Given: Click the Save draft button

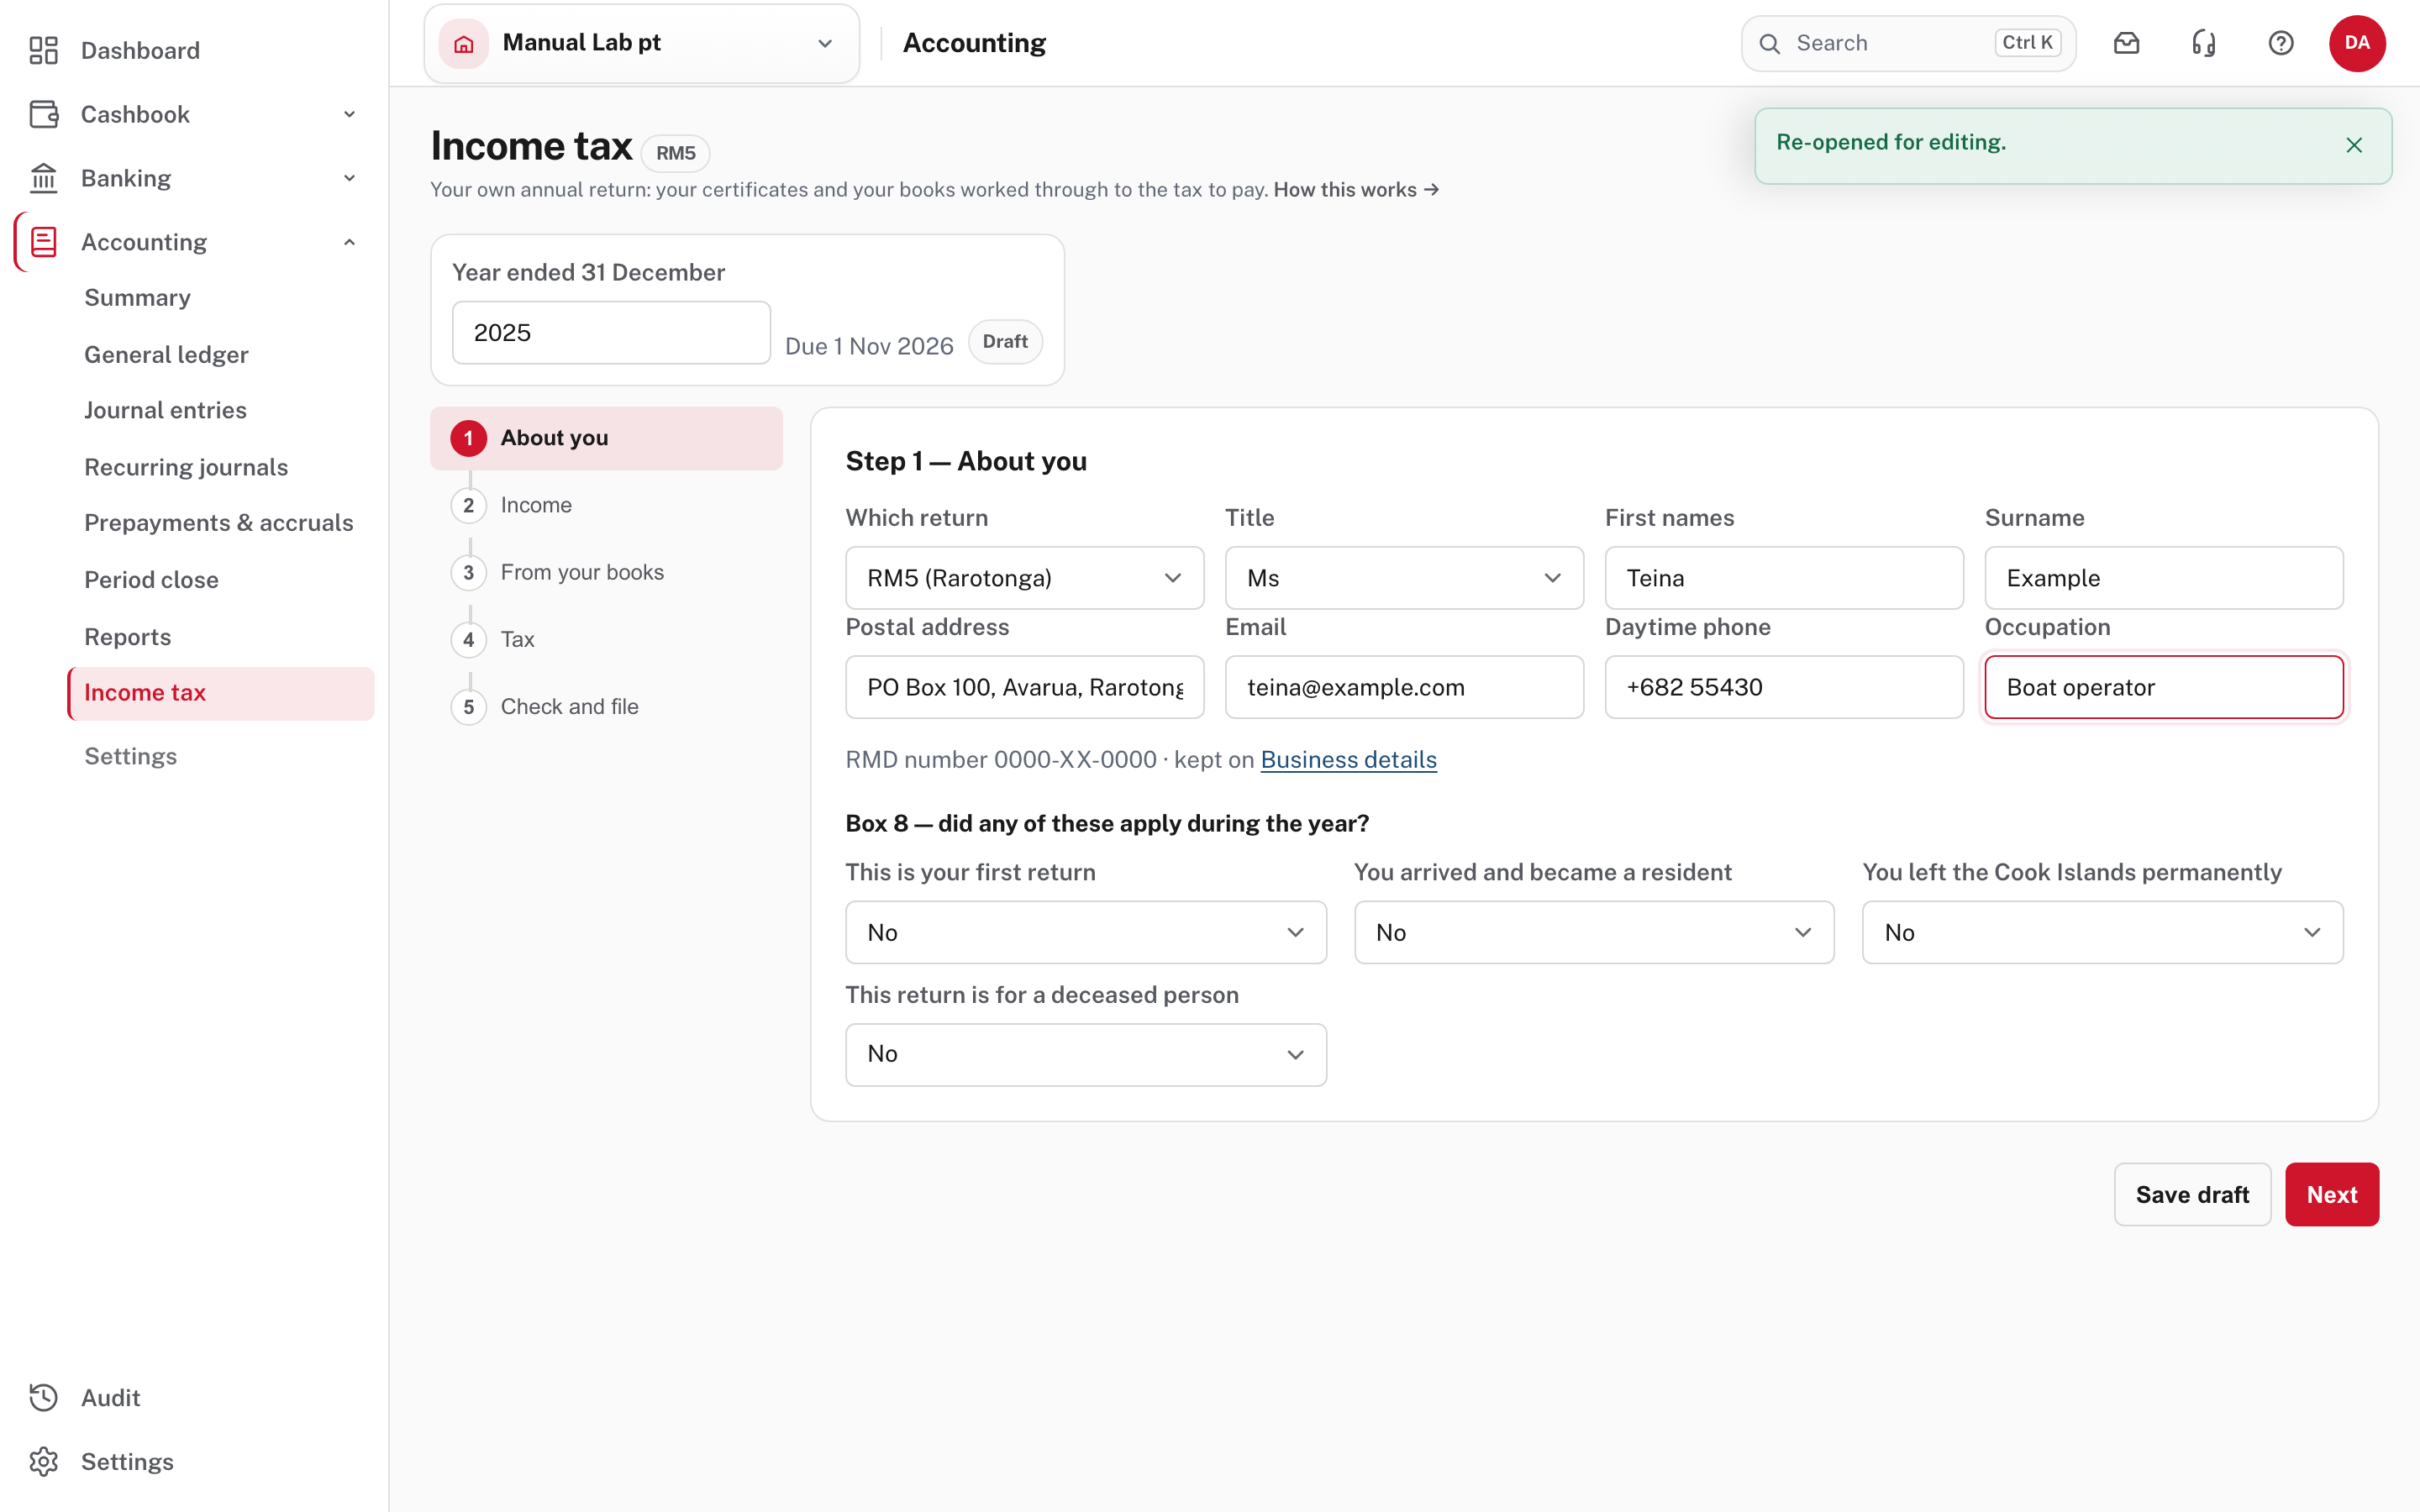Looking at the screenshot, I should pos(2192,1194).
